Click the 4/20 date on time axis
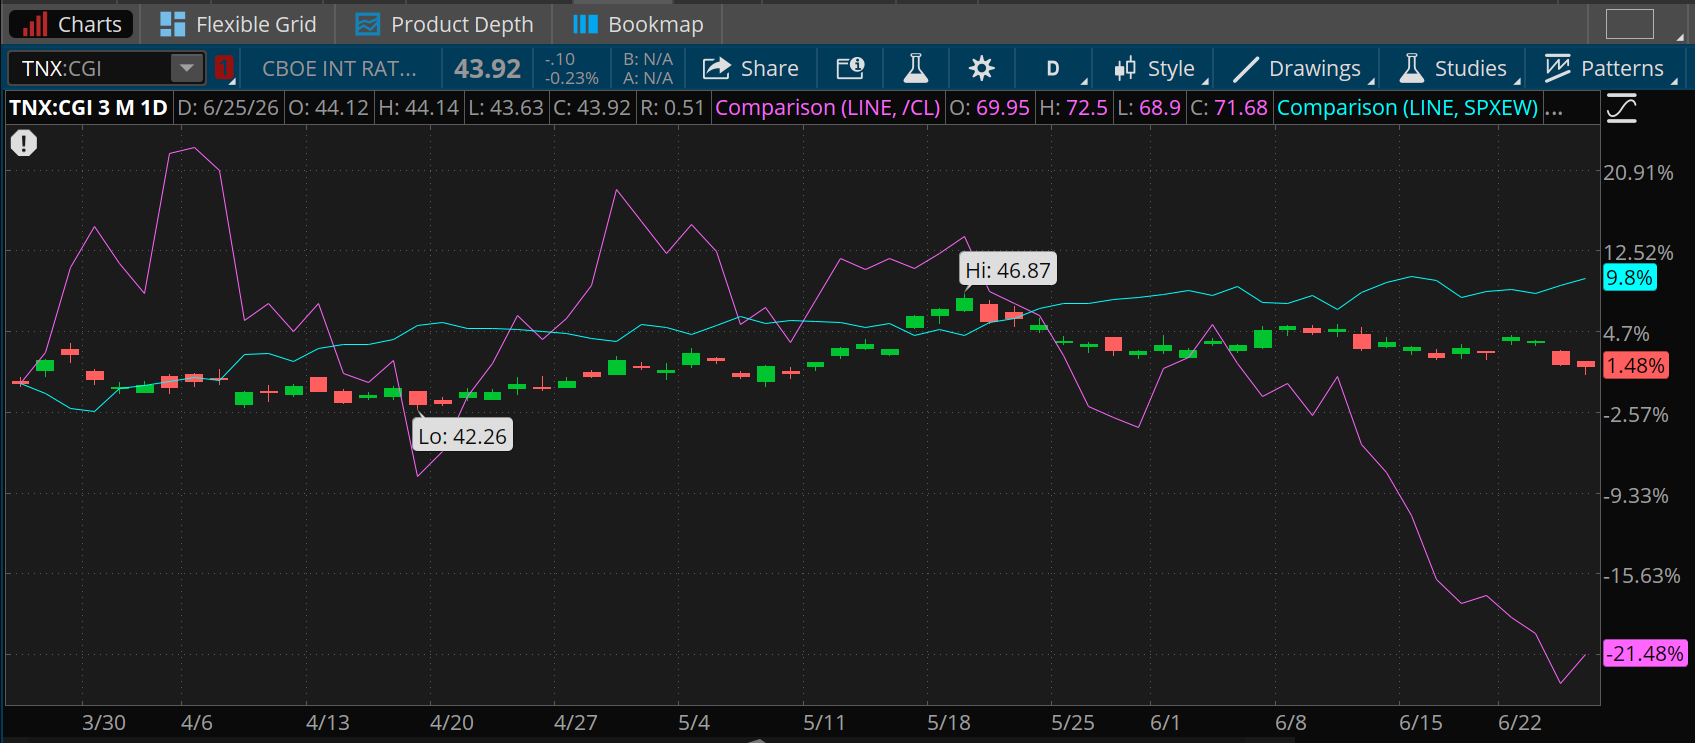 pos(452,722)
